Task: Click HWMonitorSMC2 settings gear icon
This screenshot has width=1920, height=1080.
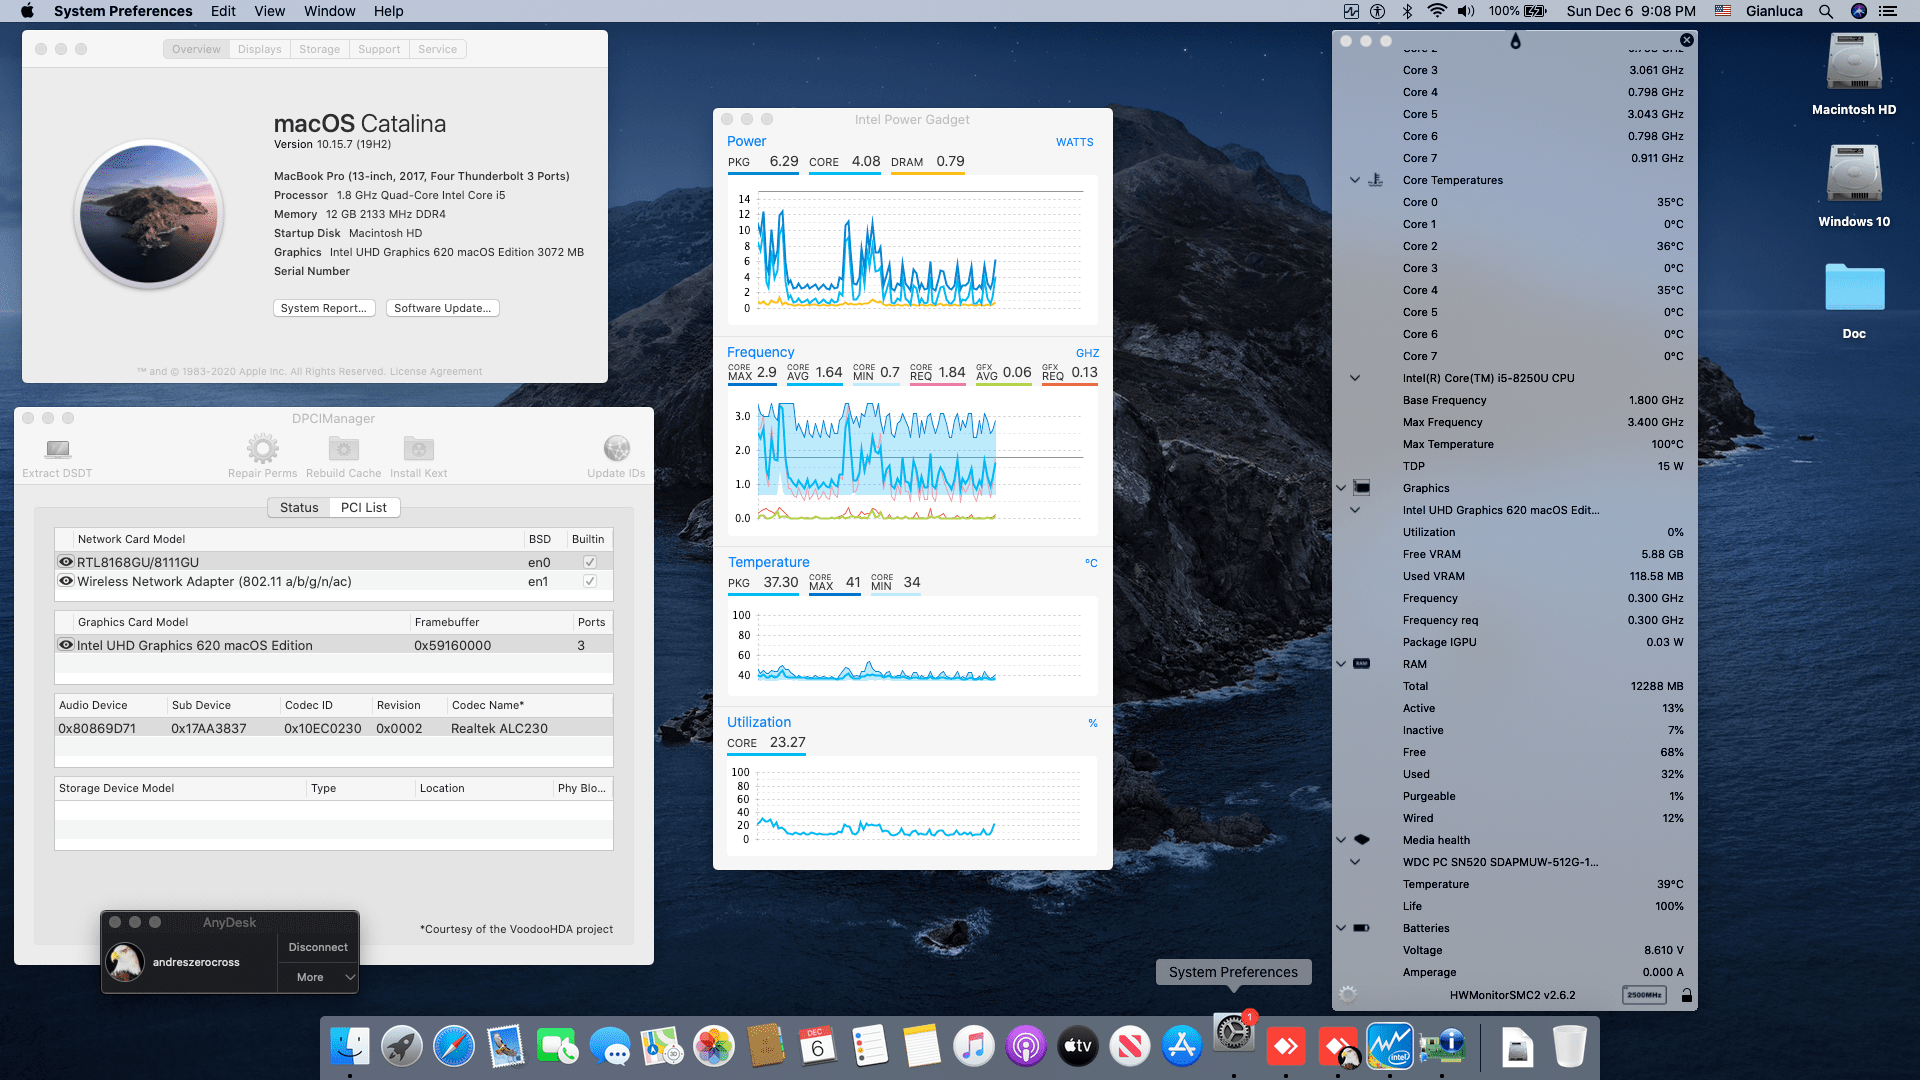Action: tap(1348, 994)
